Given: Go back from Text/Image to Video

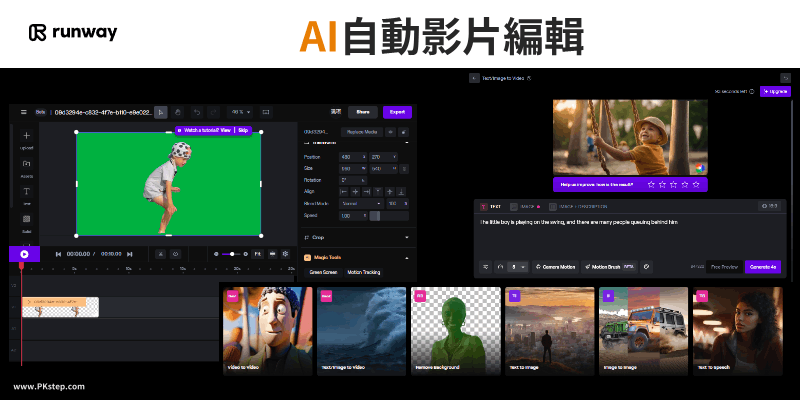Looking at the screenshot, I should (474, 78).
